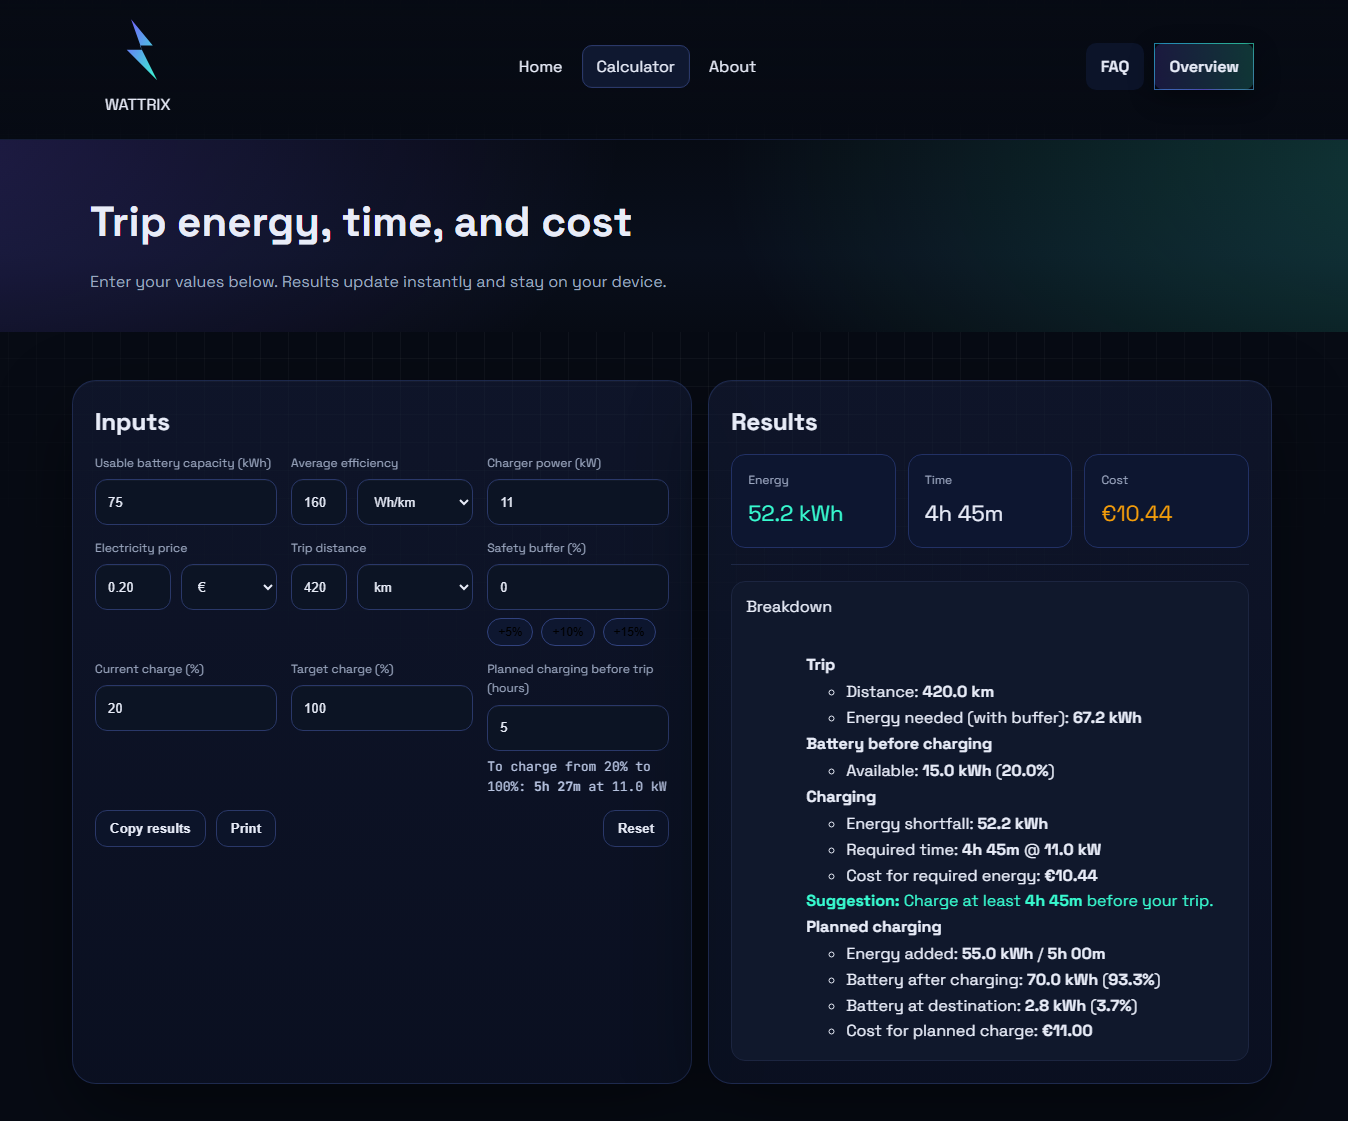The image size is (1348, 1121).
Task: Apply the +15% safety buffer chip
Action: point(629,632)
